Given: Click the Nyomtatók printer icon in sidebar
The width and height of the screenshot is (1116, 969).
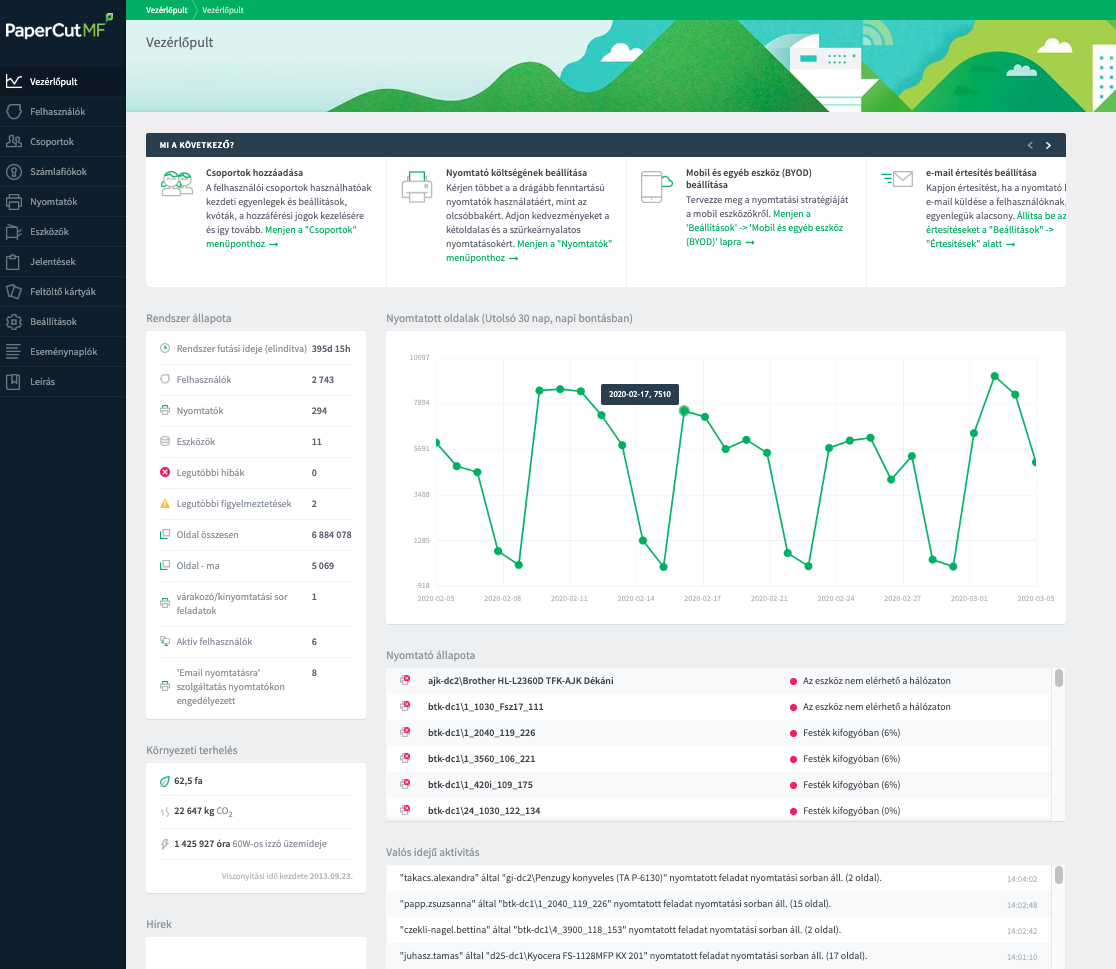Looking at the screenshot, I should click(13, 202).
